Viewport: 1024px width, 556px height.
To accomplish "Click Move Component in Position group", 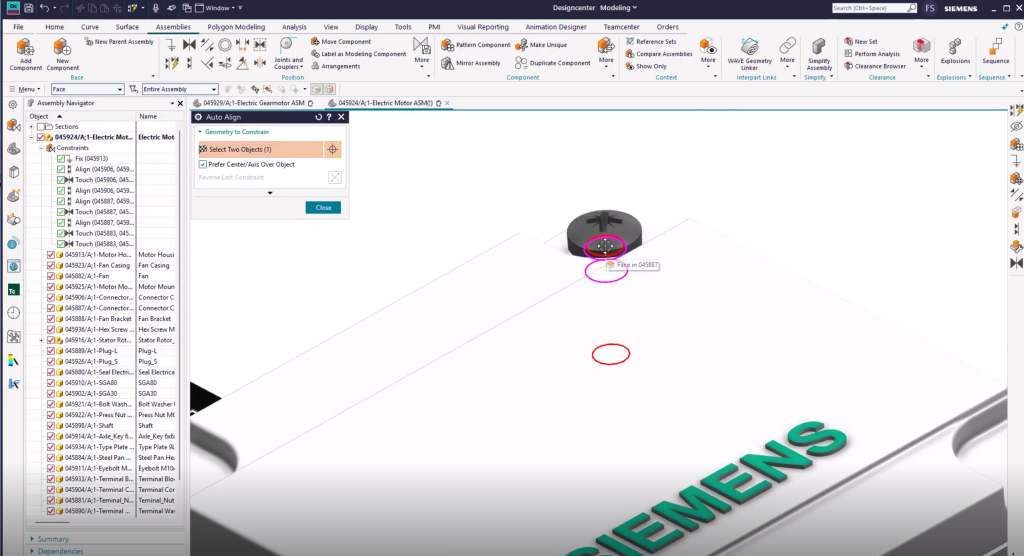I will point(341,42).
